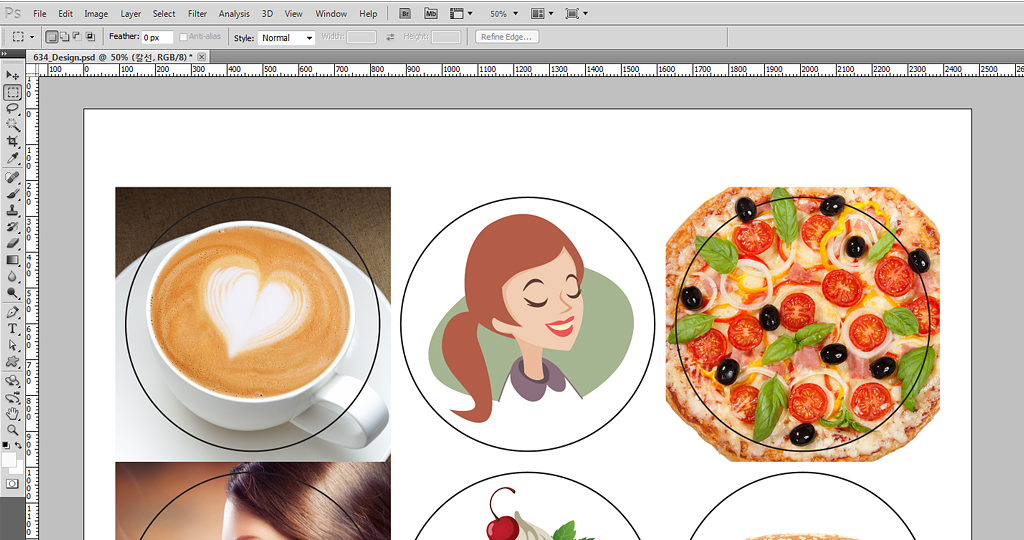The image size is (1024, 540).
Task: Click the Height input field
Action: (x=446, y=37)
